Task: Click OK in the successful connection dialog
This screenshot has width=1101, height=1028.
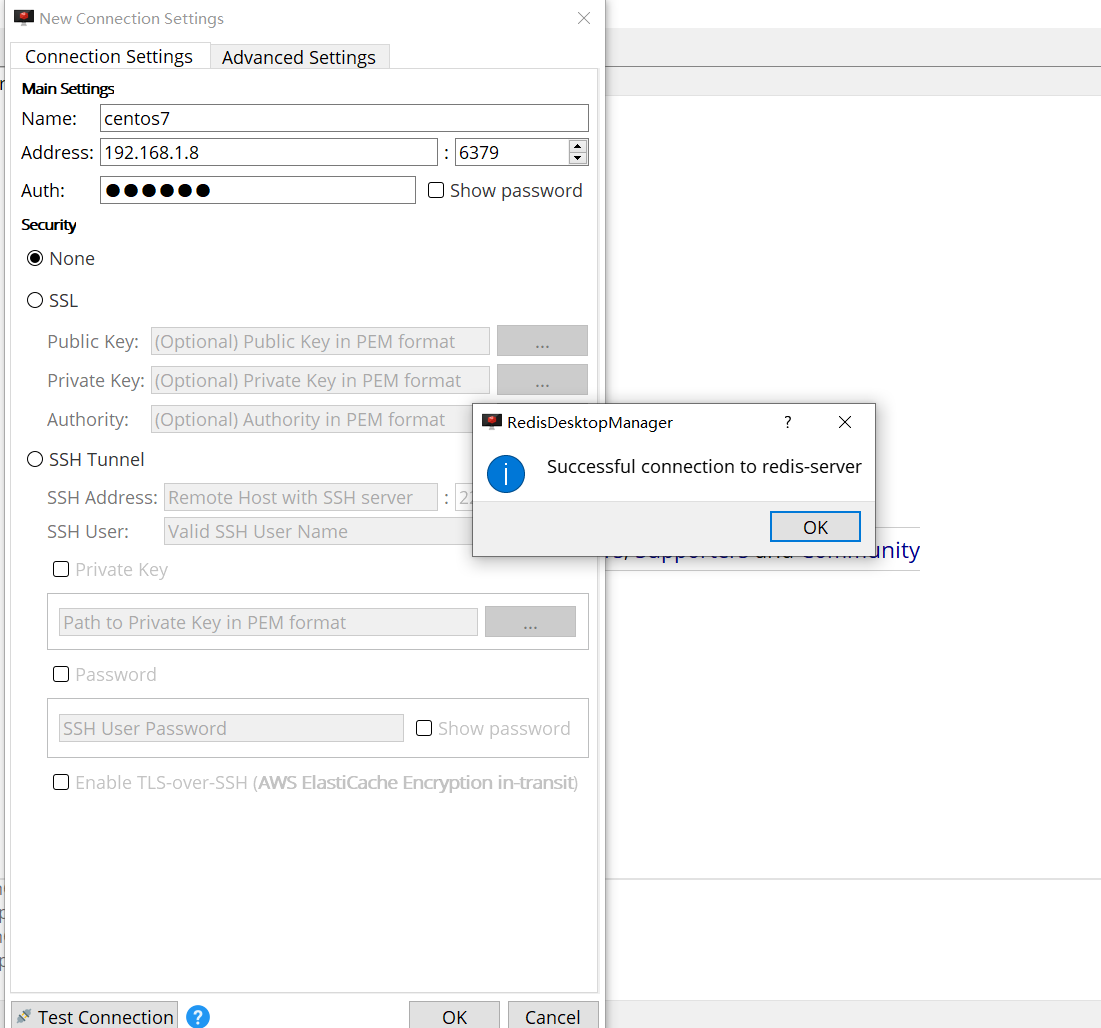Action: [x=815, y=527]
